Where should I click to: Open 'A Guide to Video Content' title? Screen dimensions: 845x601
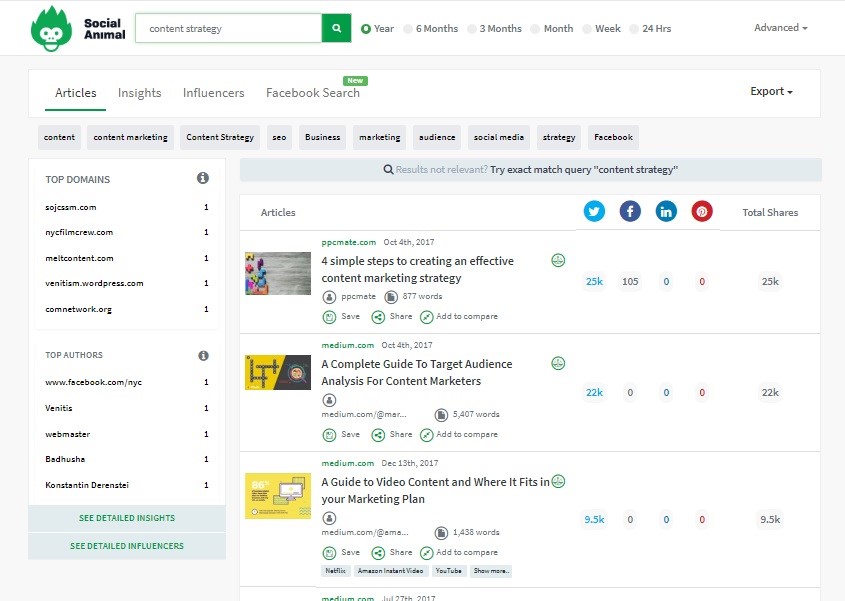point(435,491)
